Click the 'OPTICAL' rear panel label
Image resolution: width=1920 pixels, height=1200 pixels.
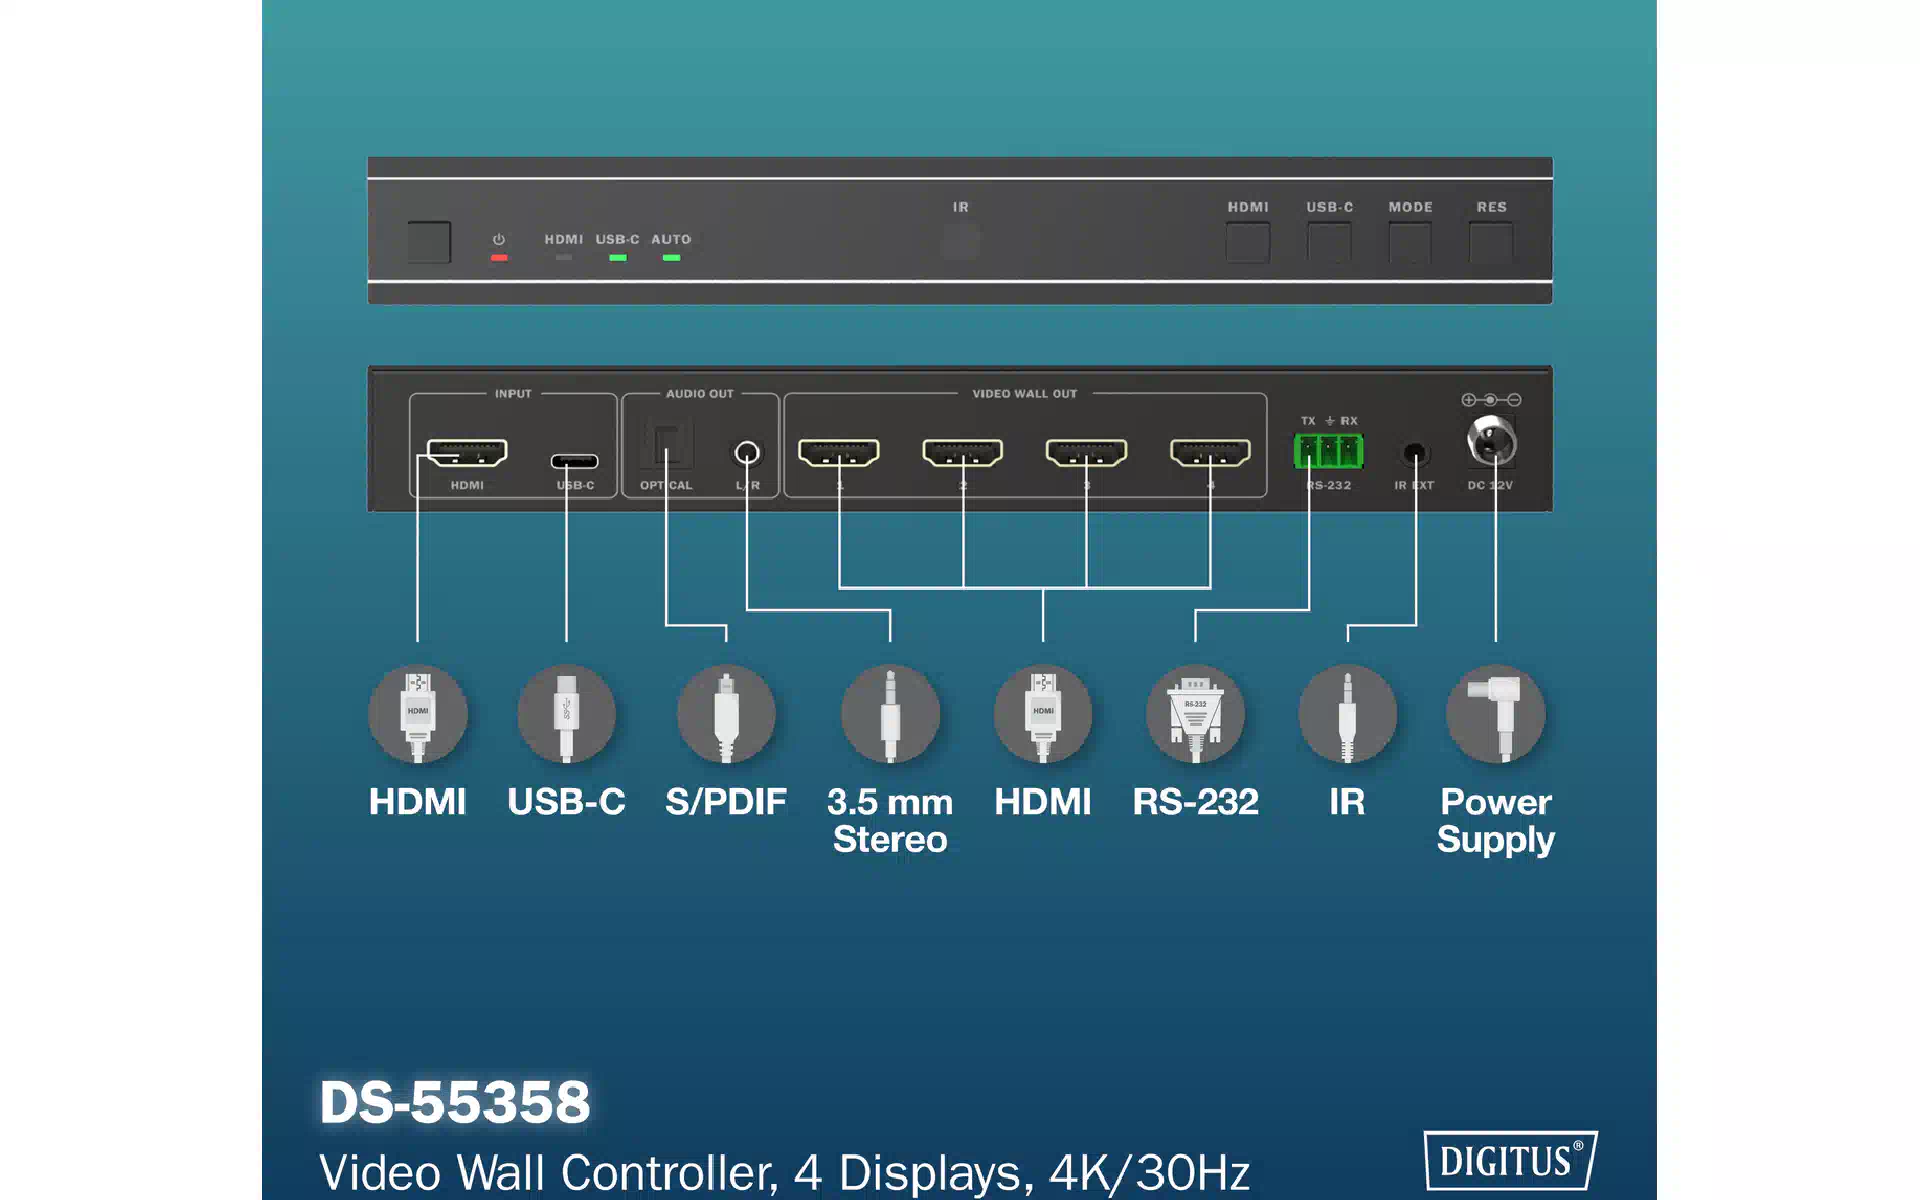coord(666,485)
